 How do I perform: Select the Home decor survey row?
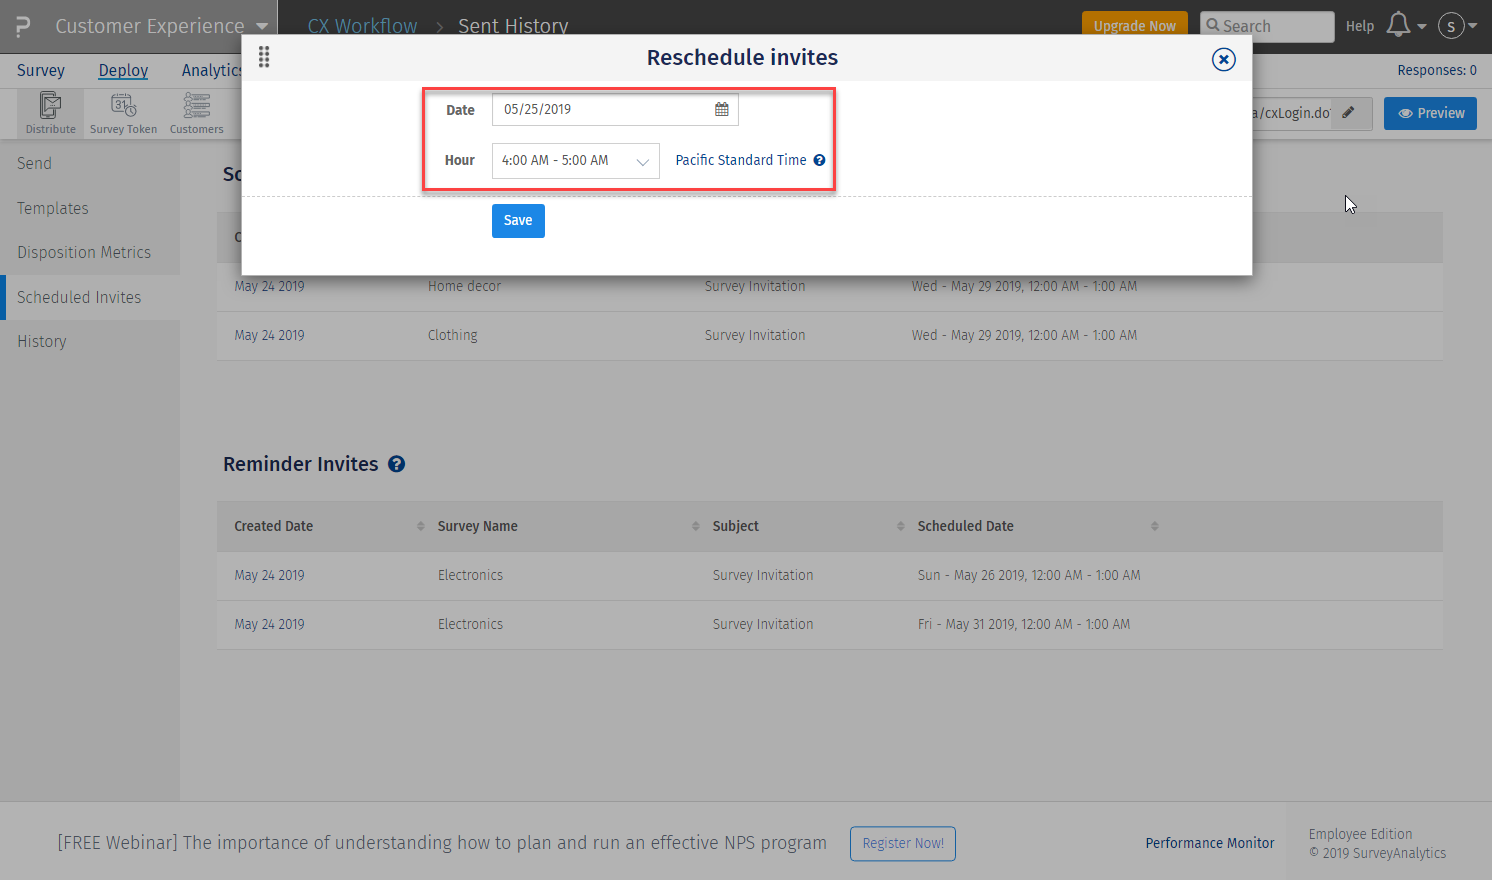point(830,286)
